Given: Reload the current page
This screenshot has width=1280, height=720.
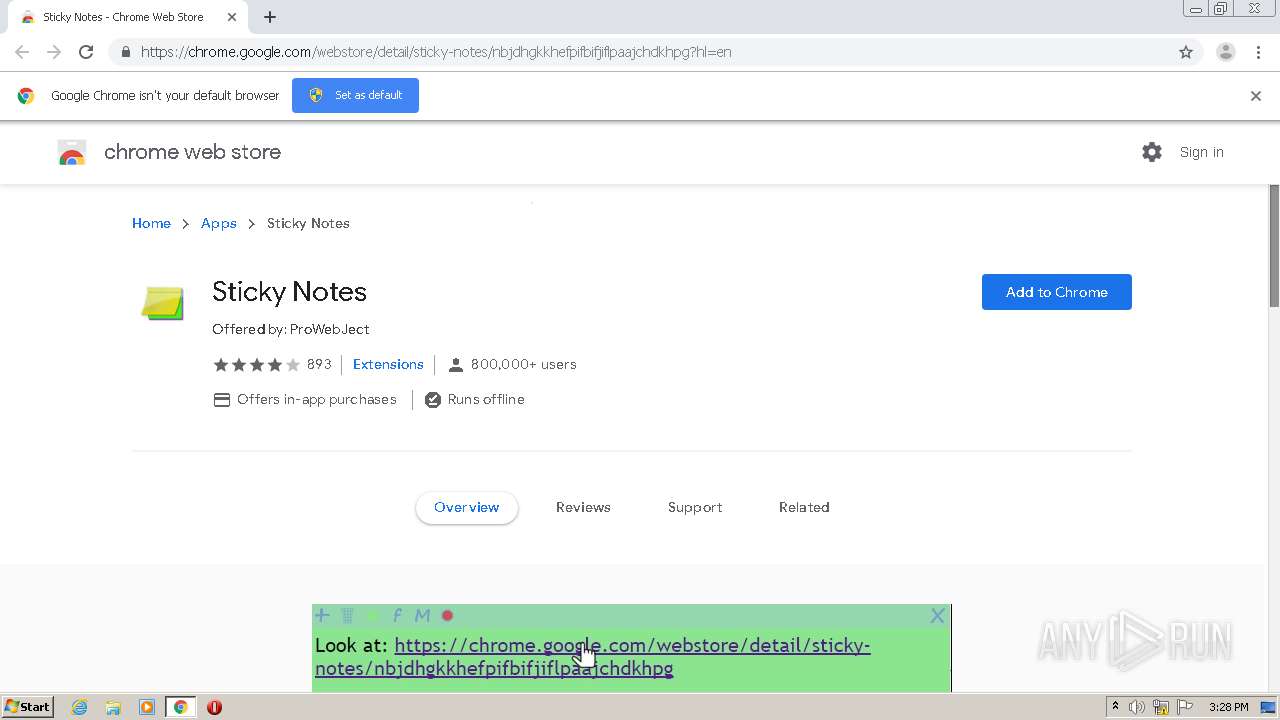Looking at the screenshot, I should (86, 52).
